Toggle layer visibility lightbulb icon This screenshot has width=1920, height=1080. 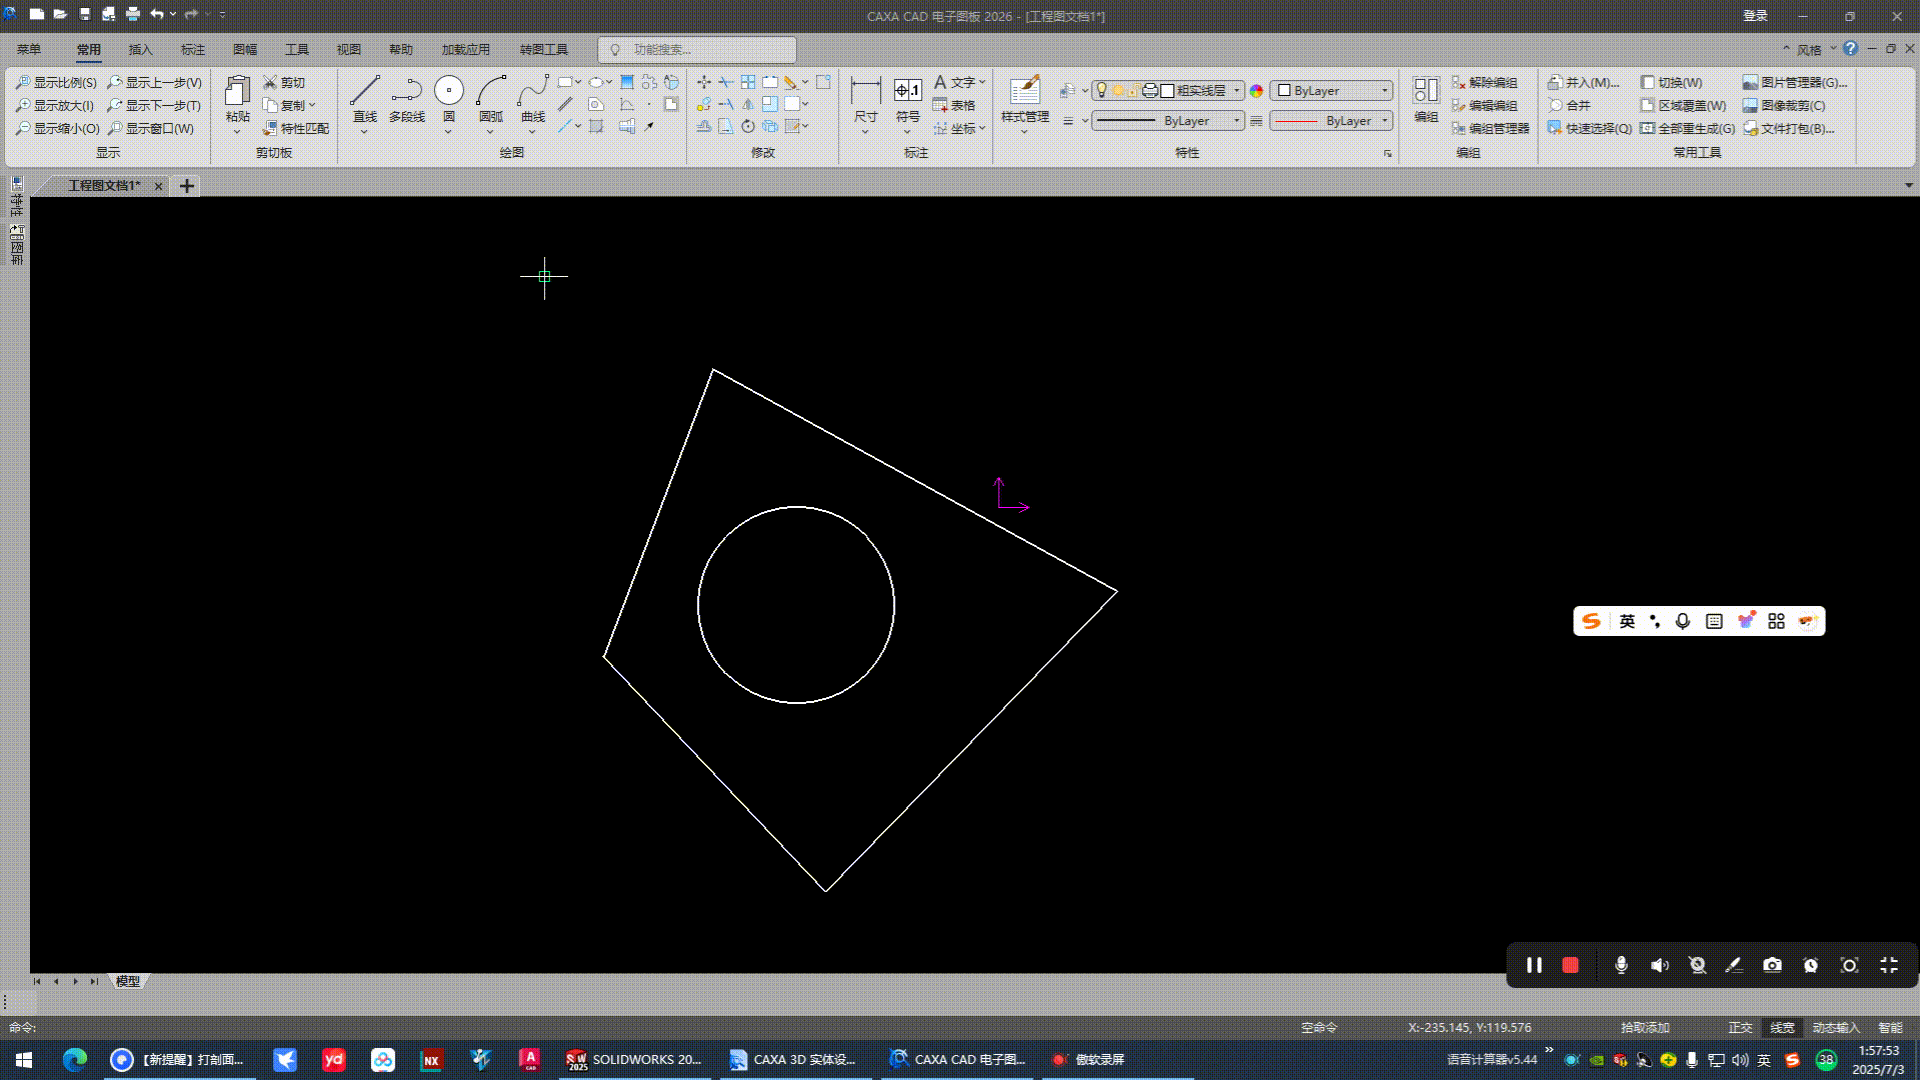(1102, 90)
